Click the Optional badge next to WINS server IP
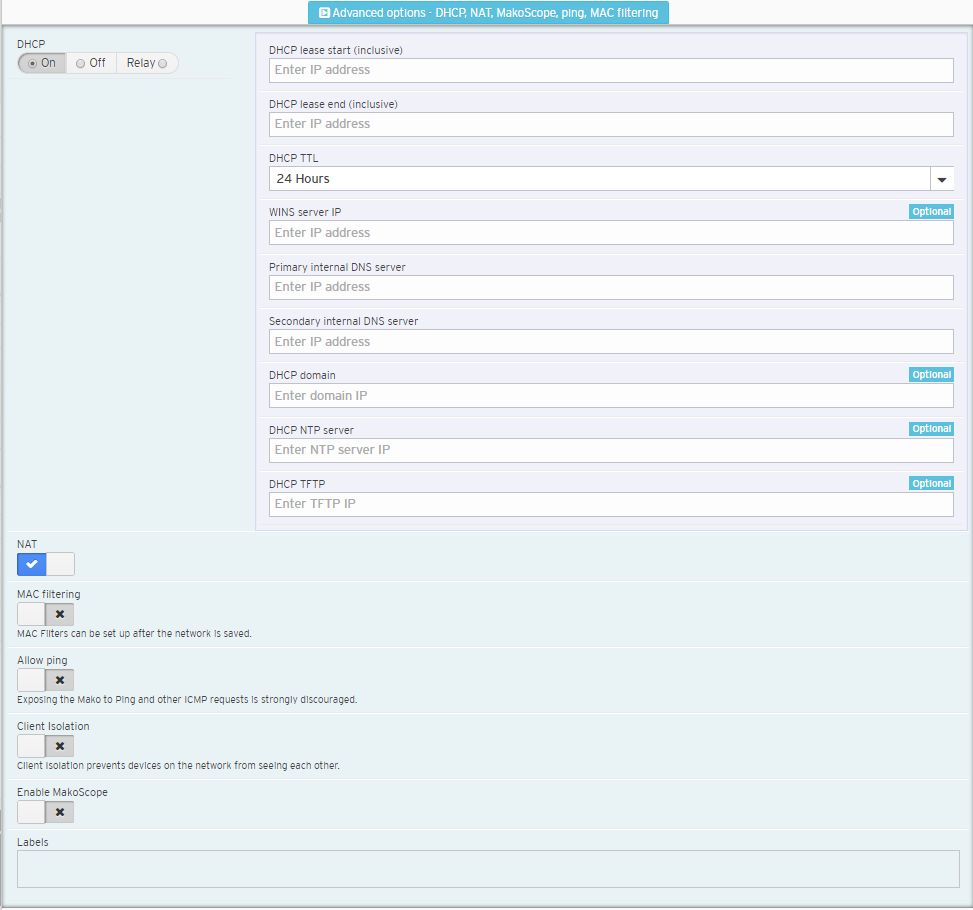 (x=931, y=211)
